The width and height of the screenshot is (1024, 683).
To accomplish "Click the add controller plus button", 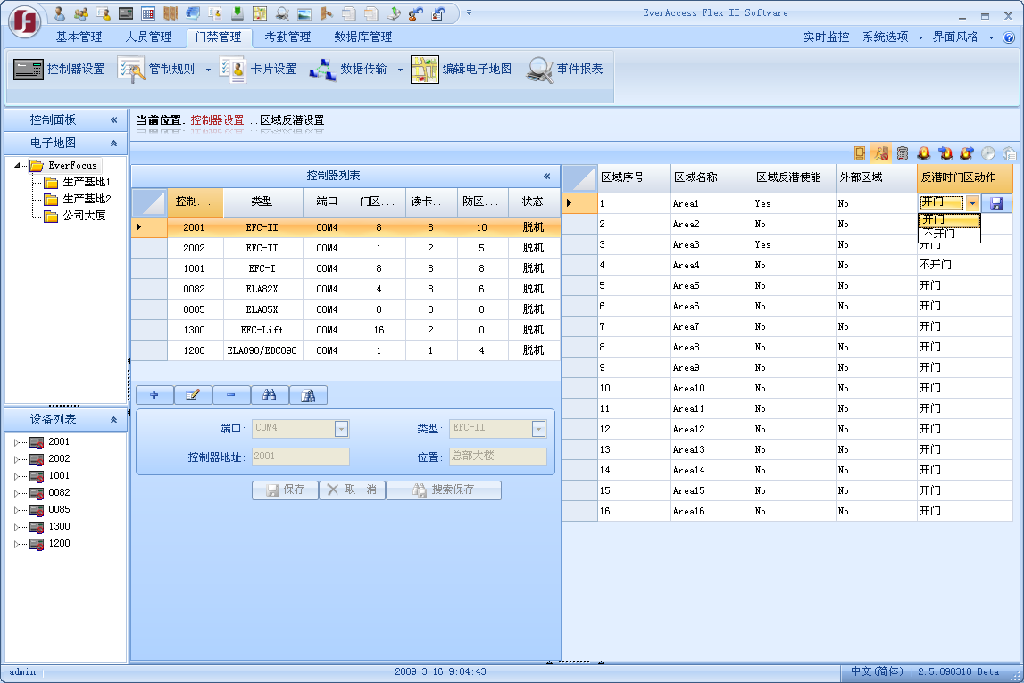I will click(154, 395).
